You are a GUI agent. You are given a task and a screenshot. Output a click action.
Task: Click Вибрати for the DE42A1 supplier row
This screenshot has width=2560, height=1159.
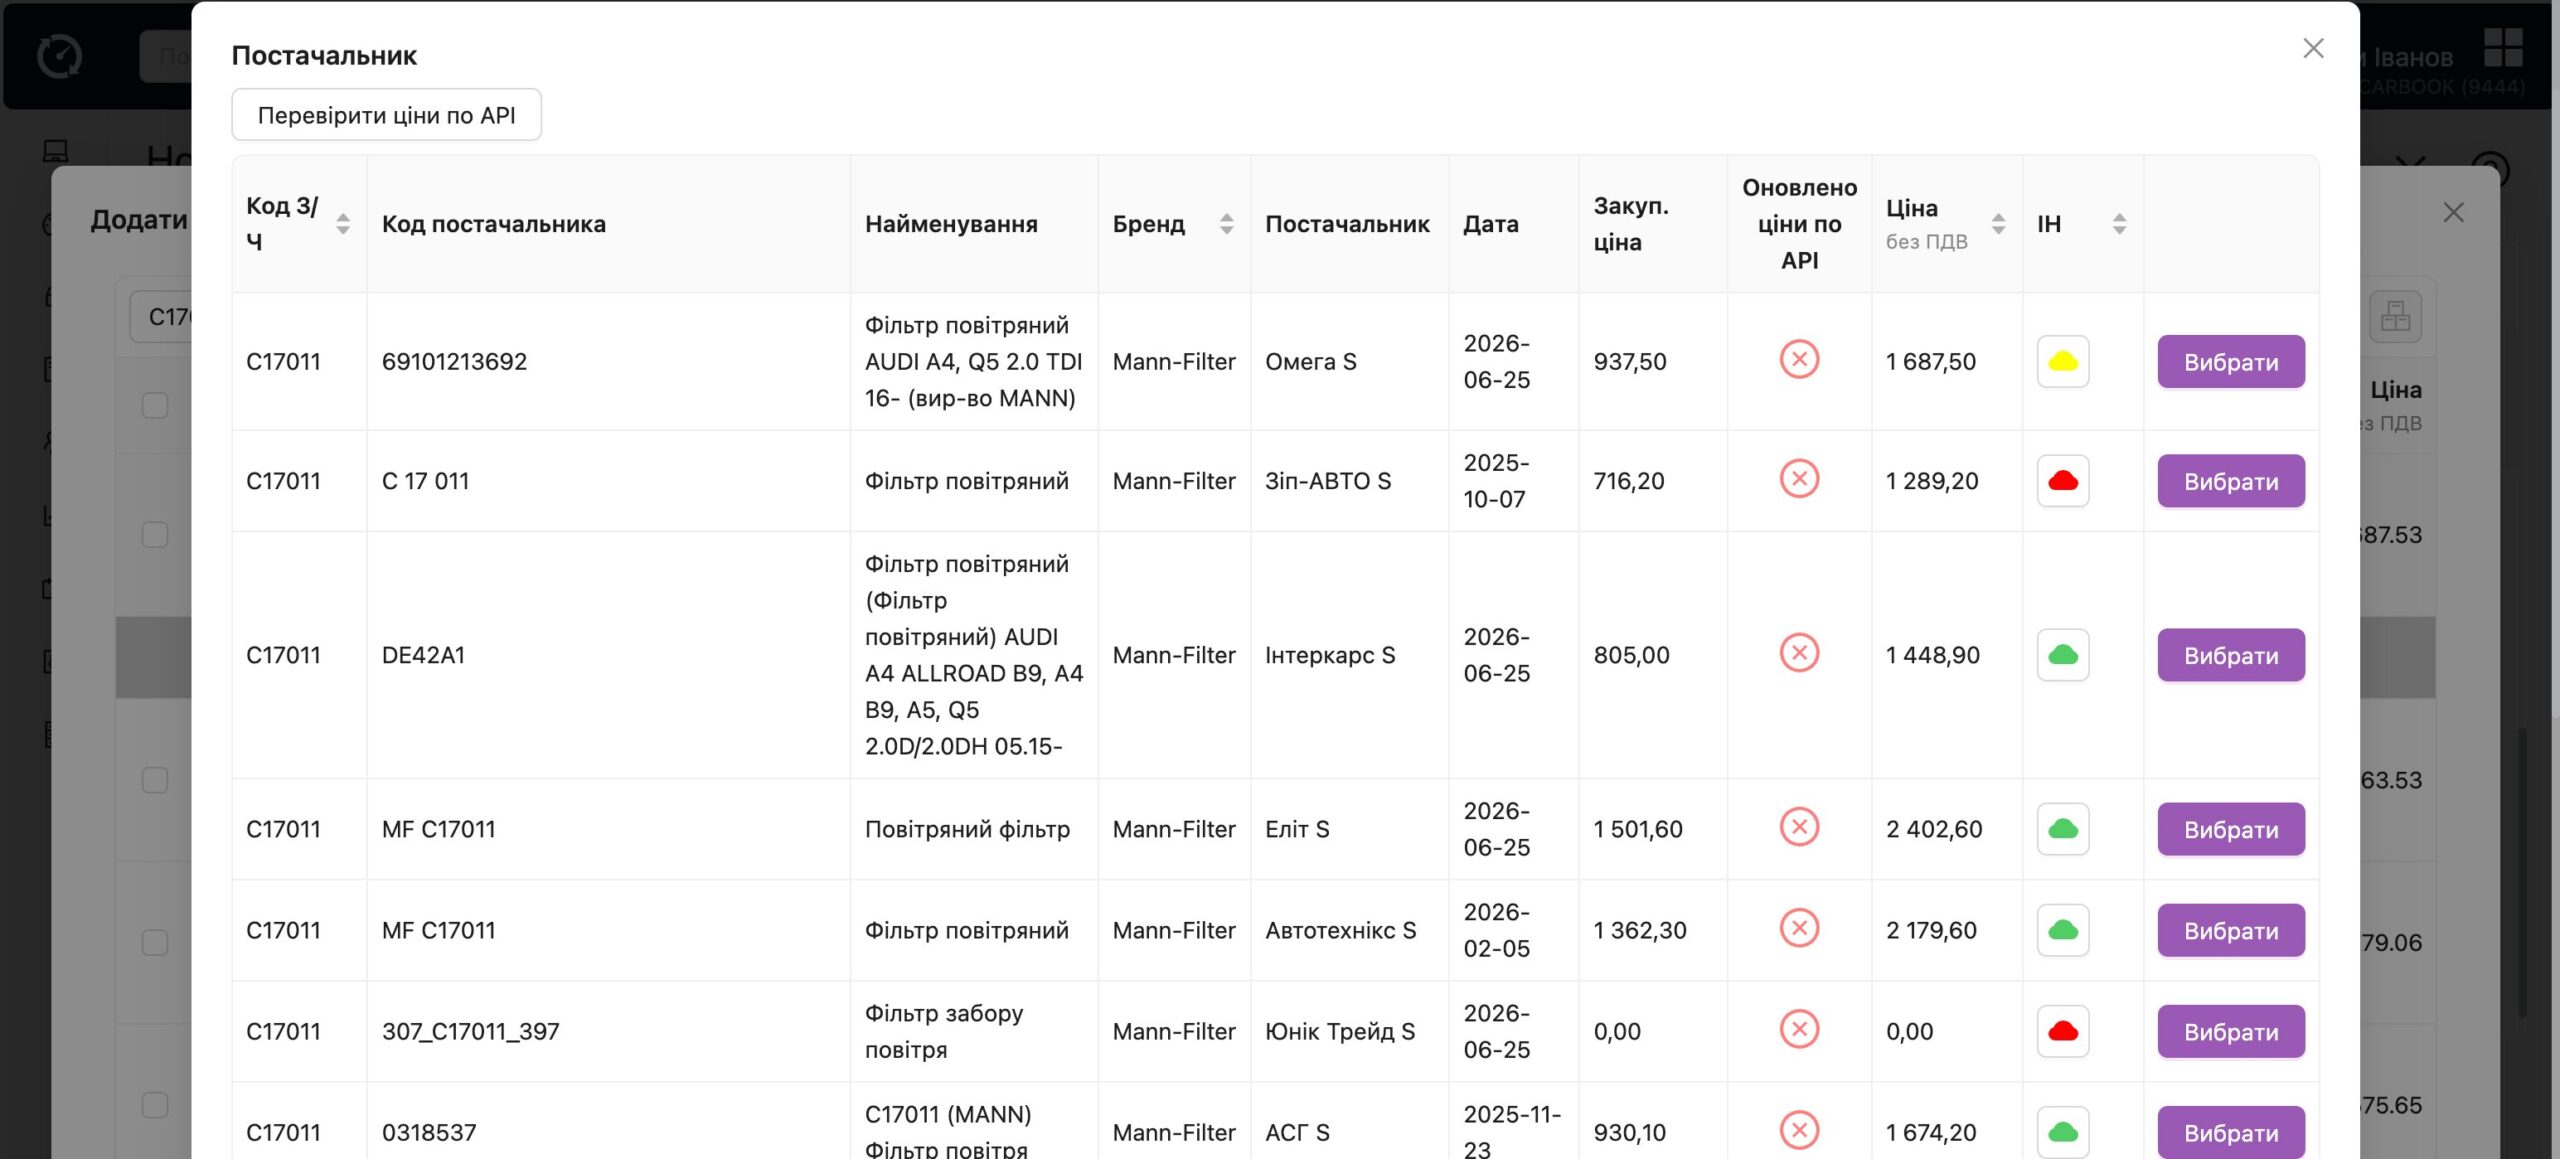(x=2231, y=654)
